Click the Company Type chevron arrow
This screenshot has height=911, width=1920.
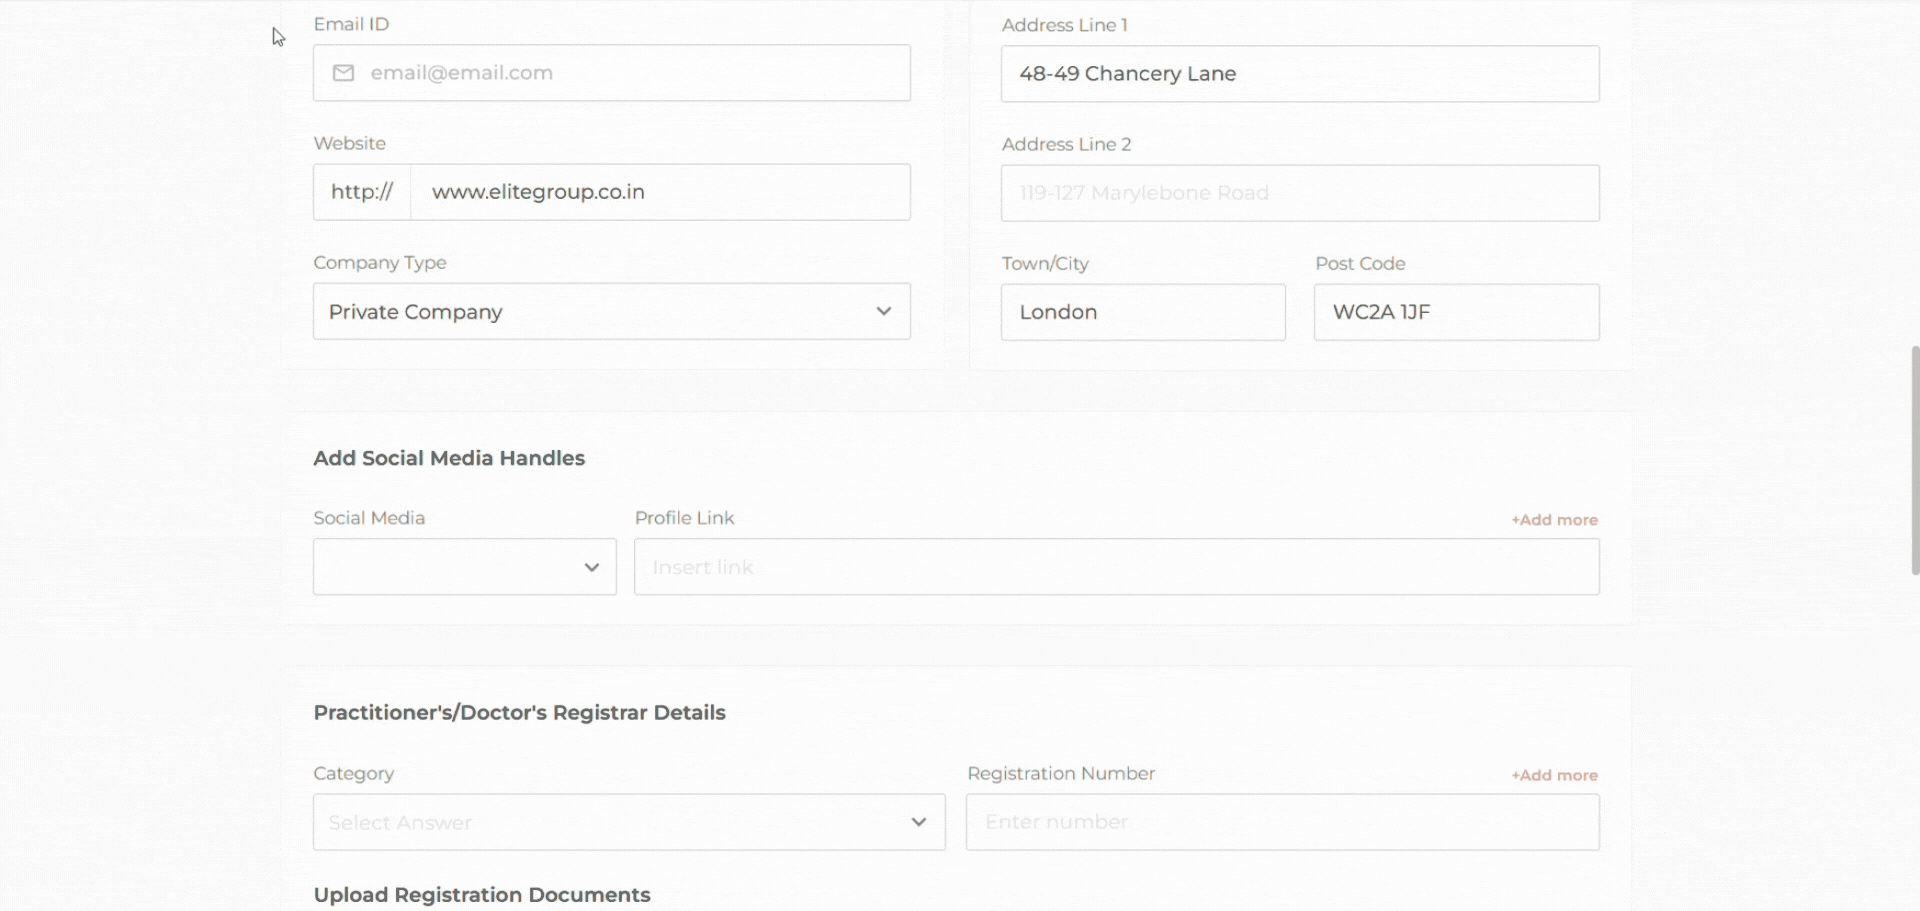tap(883, 311)
